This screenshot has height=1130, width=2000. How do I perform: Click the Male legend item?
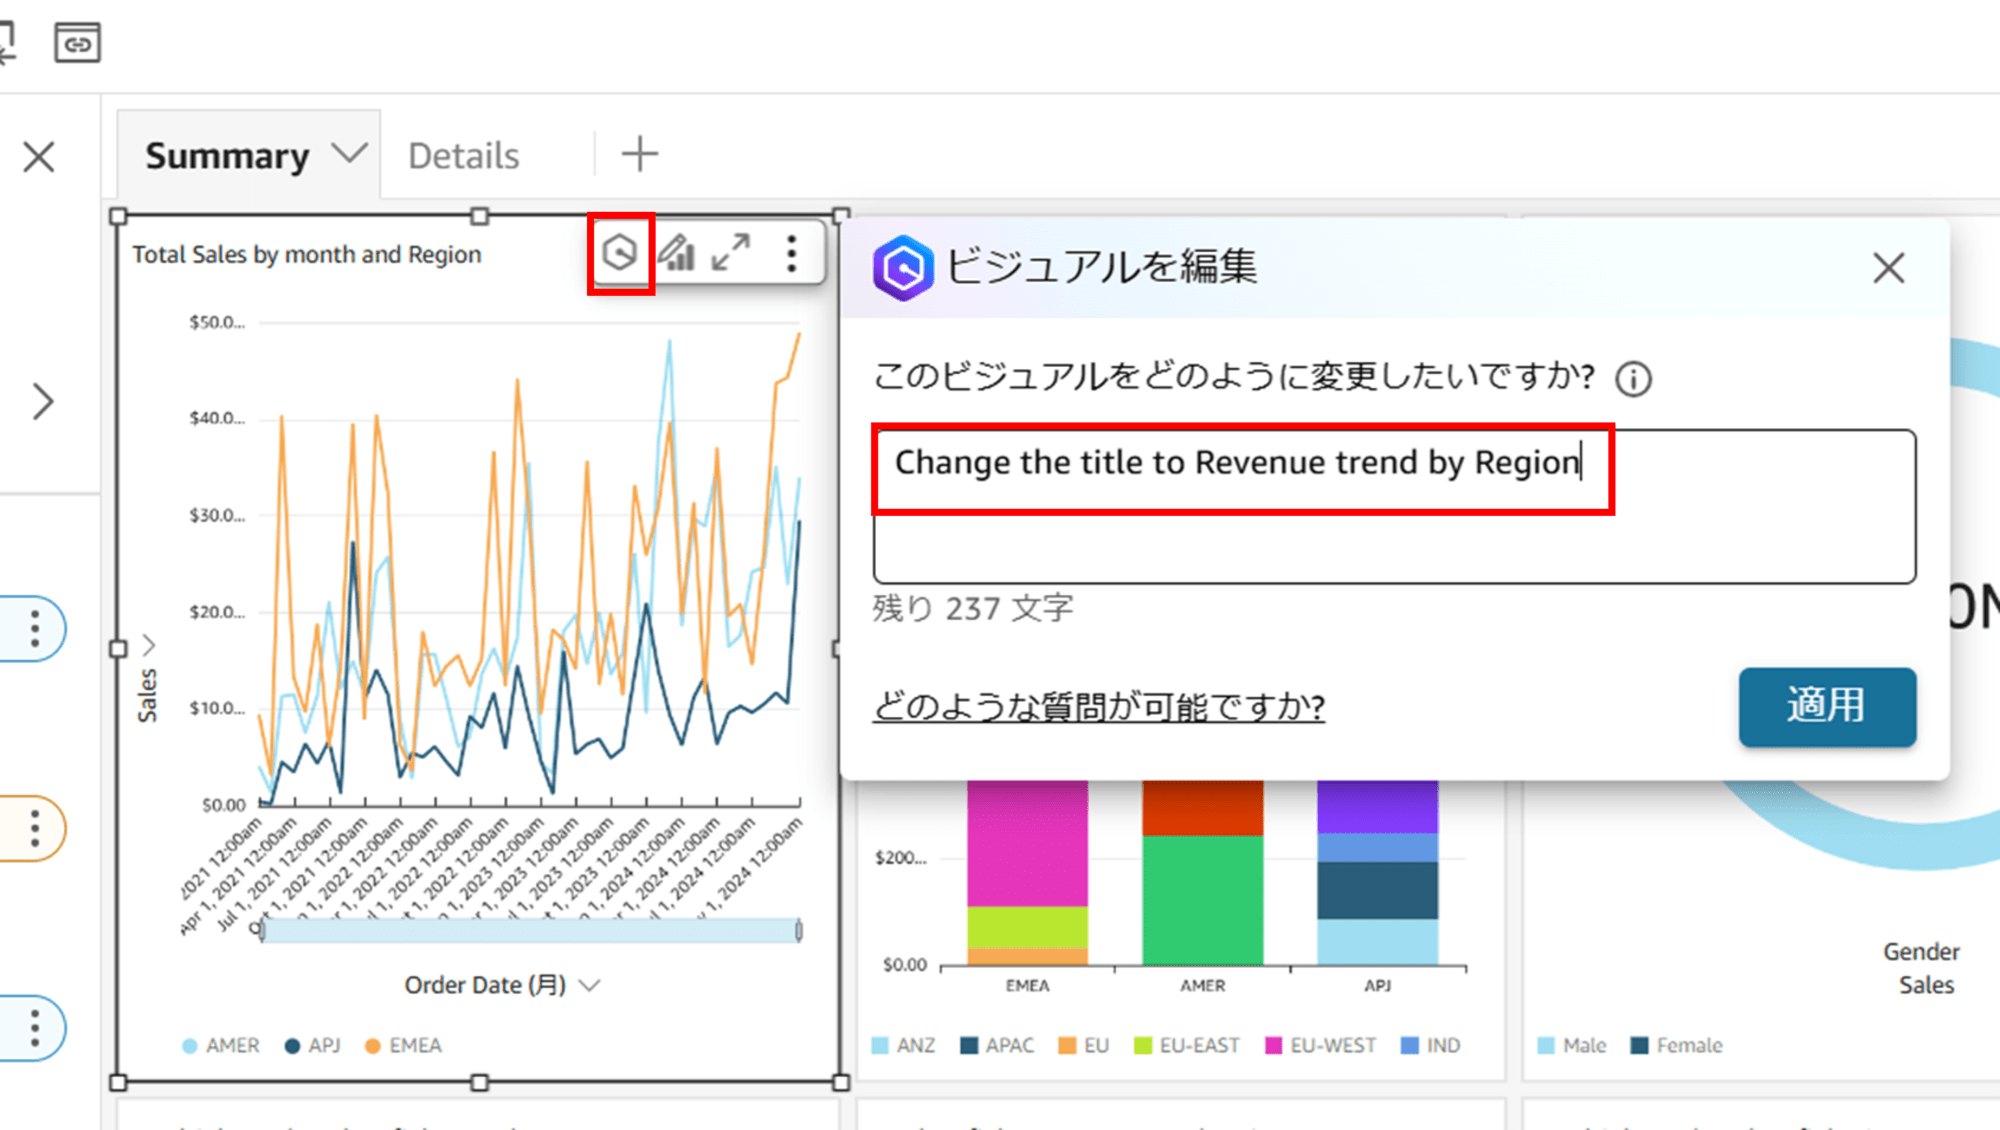coord(1572,1045)
